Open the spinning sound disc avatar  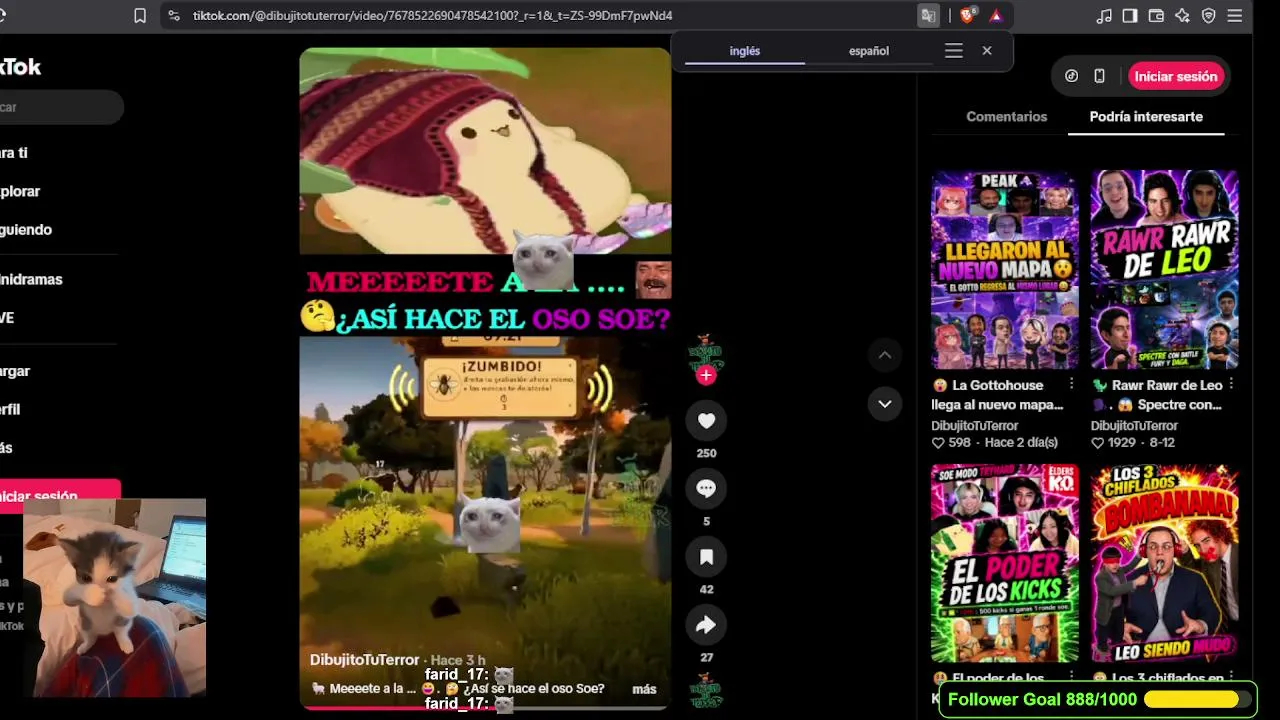pos(706,691)
